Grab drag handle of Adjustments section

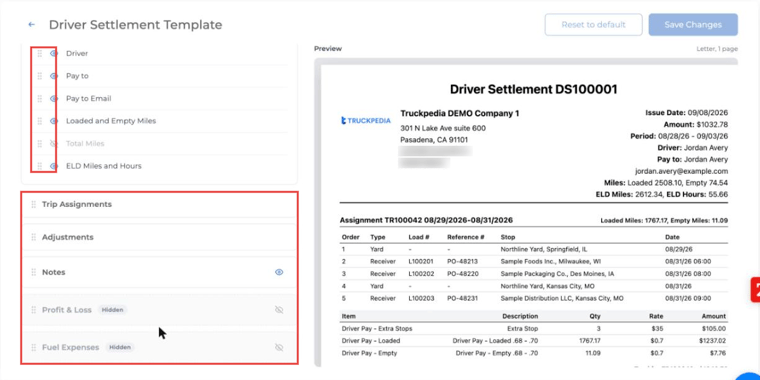pyautogui.click(x=33, y=238)
